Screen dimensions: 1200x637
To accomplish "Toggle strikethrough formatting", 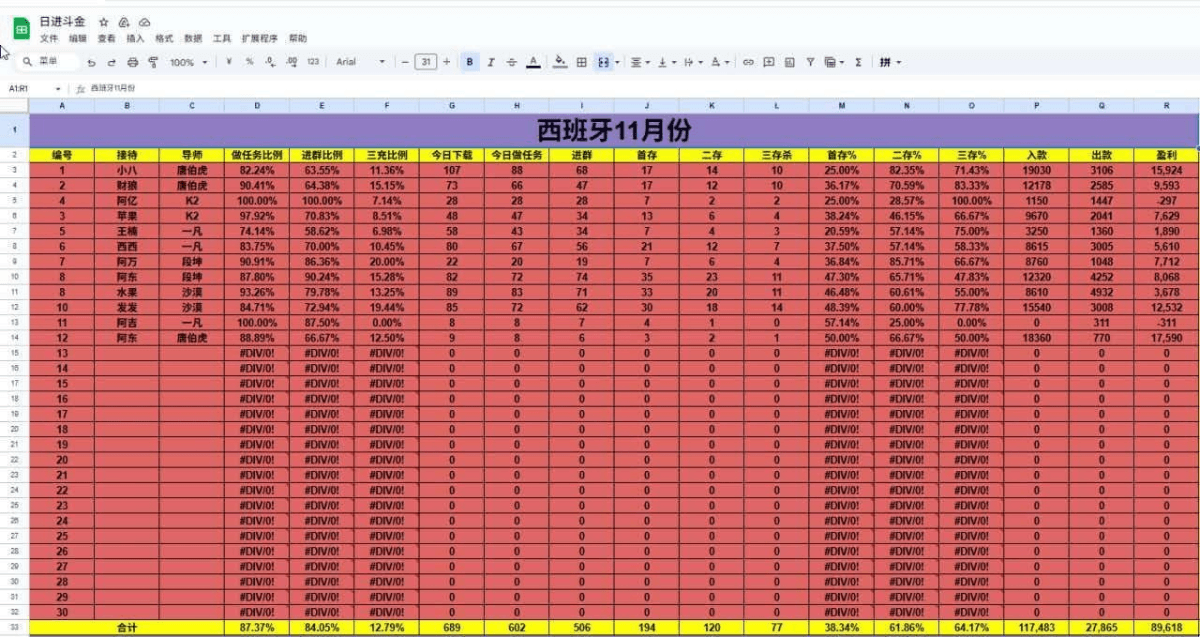I will [512, 62].
